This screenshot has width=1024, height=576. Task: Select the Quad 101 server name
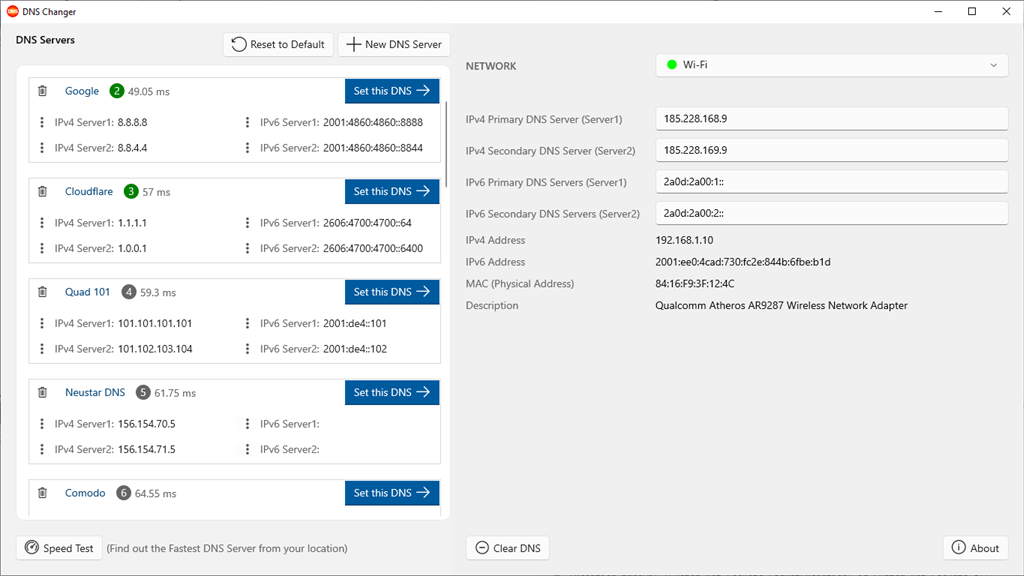point(88,292)
